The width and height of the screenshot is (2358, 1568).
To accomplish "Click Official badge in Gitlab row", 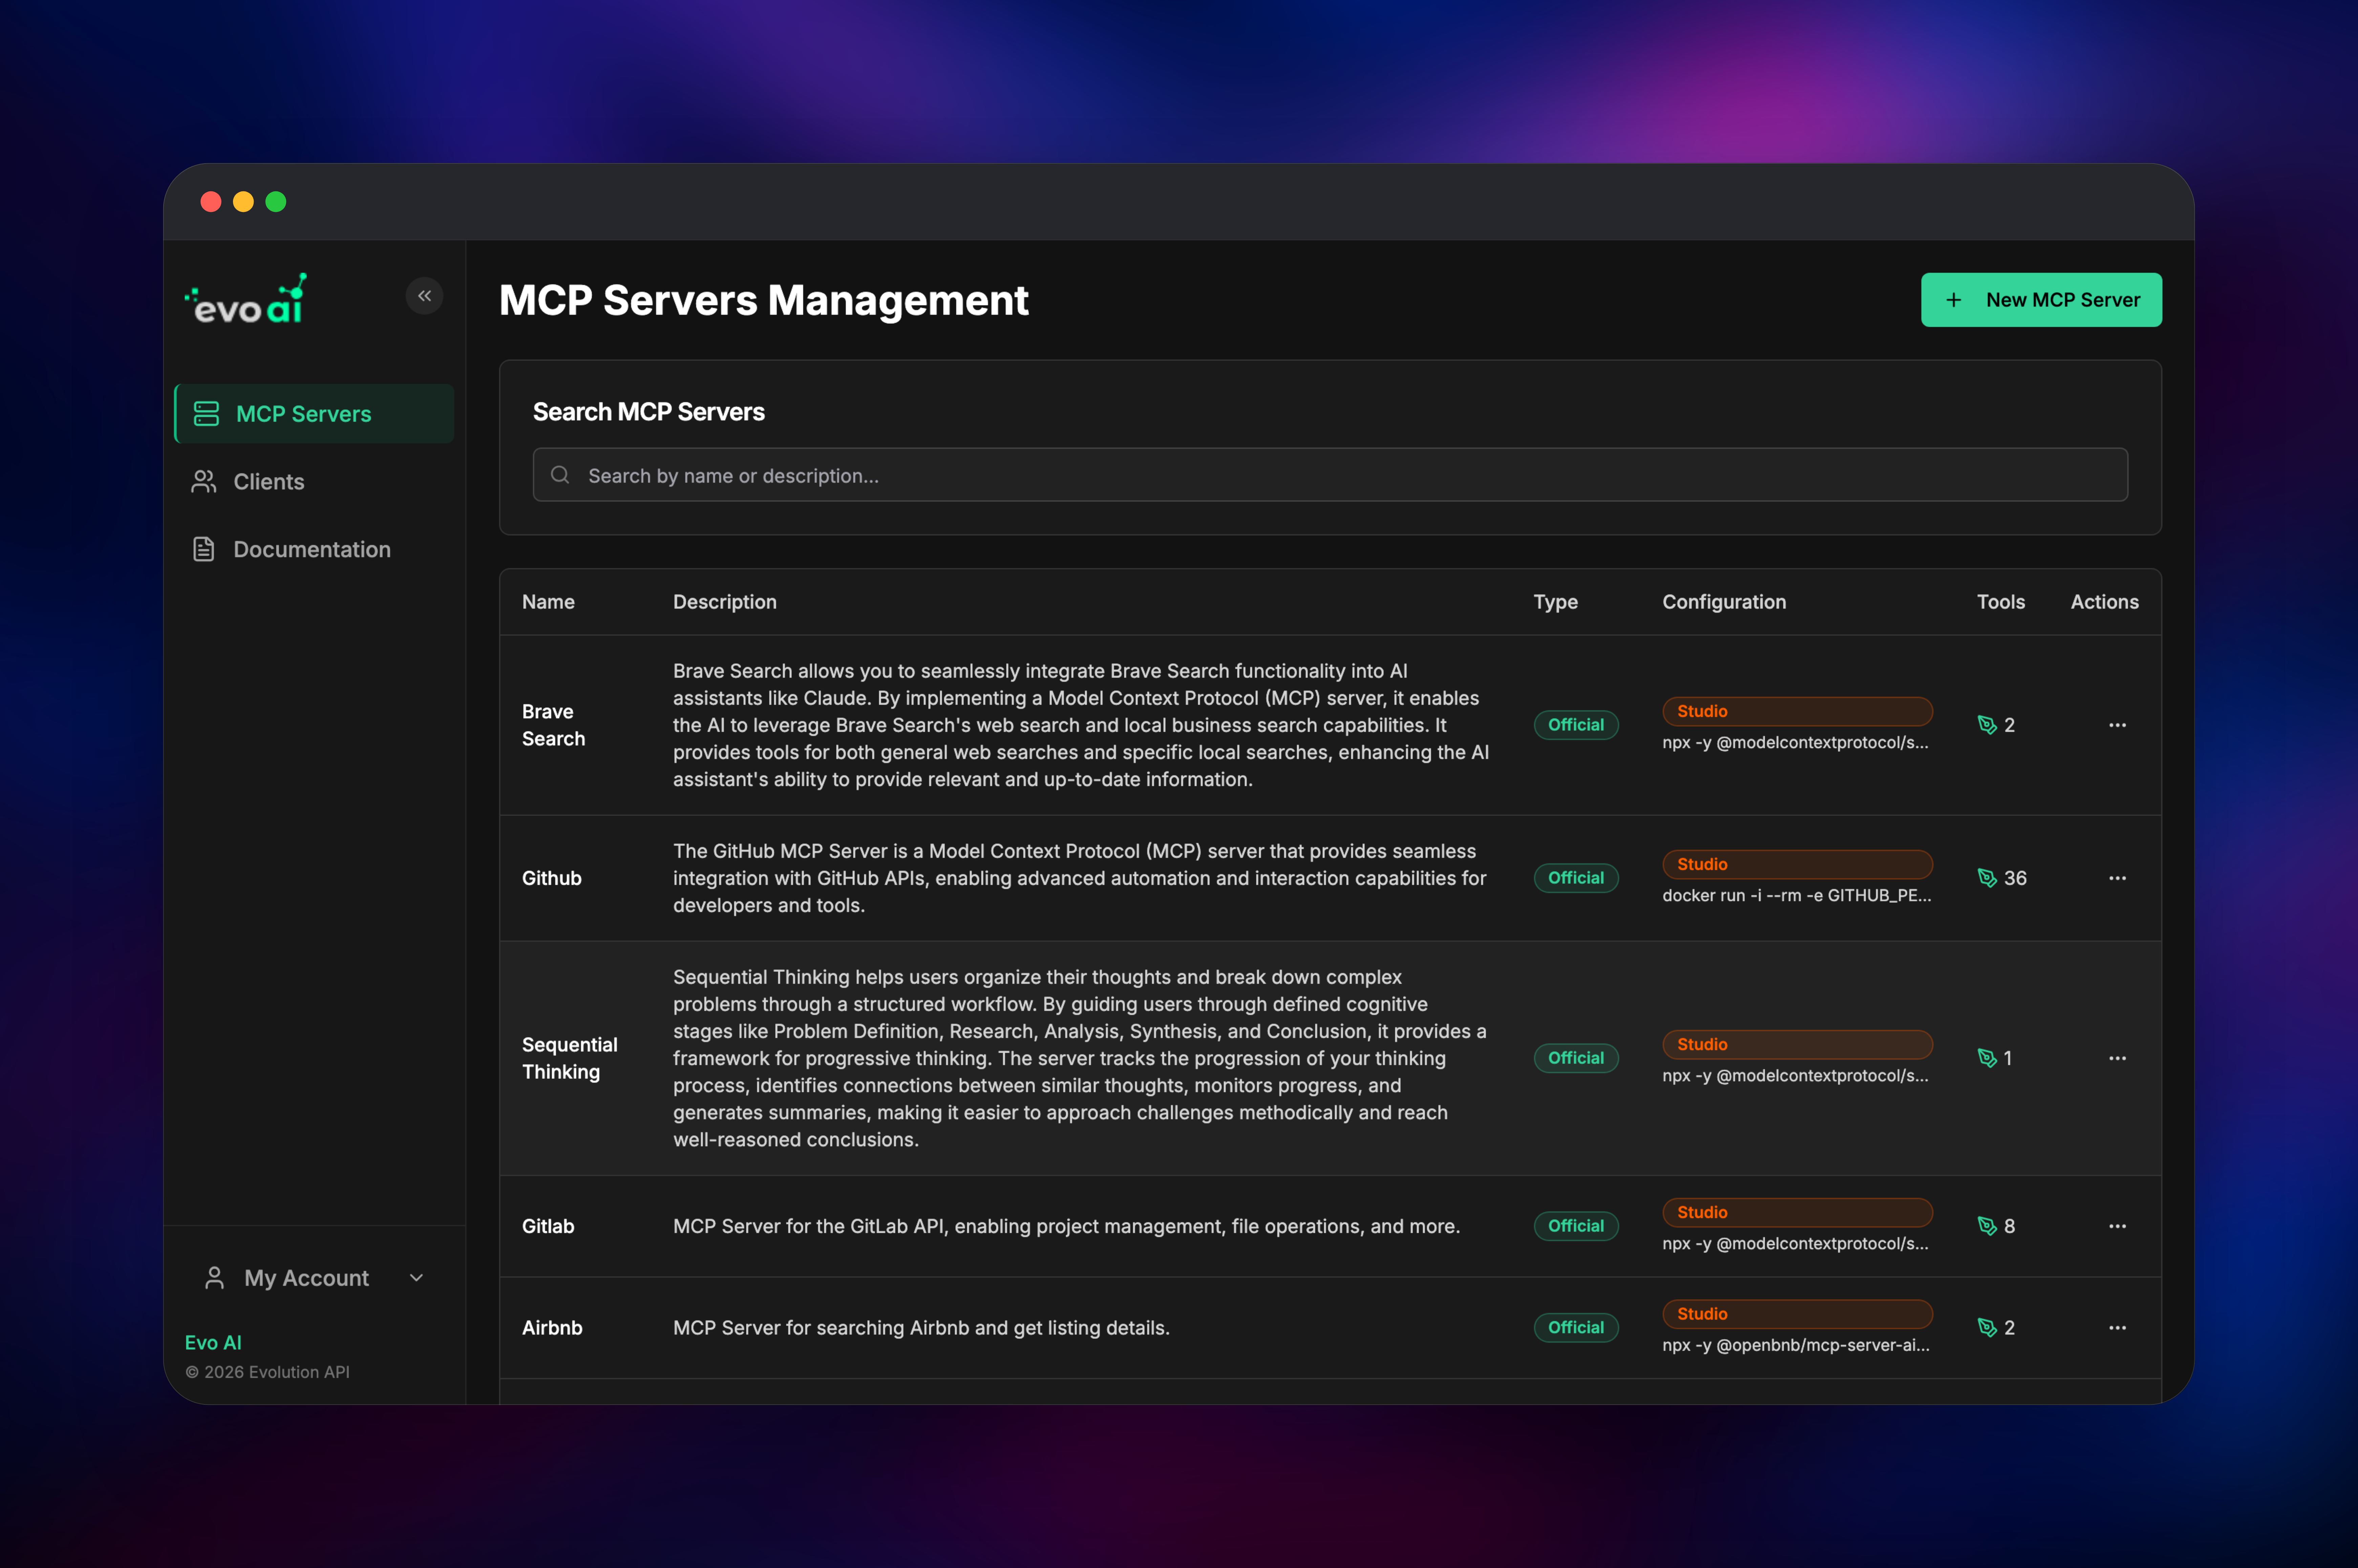I will pyautogui.click(x=1576, y=1226).
